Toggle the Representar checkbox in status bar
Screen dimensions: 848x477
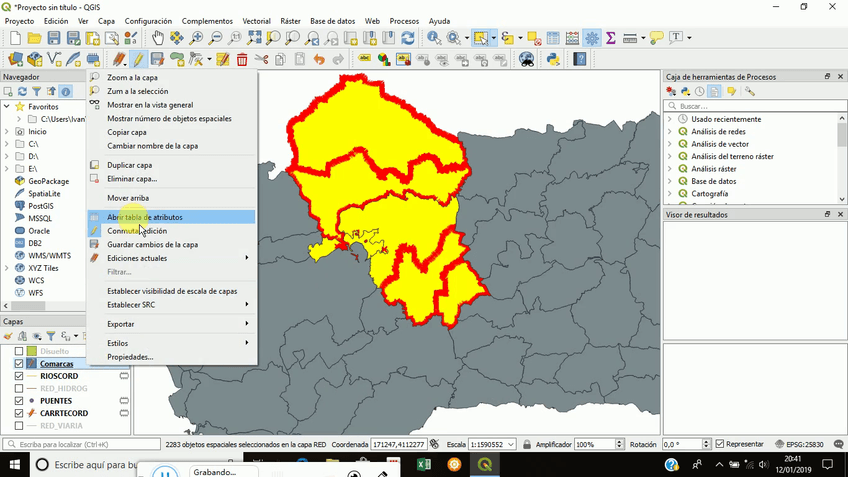[x=718, y=444]
